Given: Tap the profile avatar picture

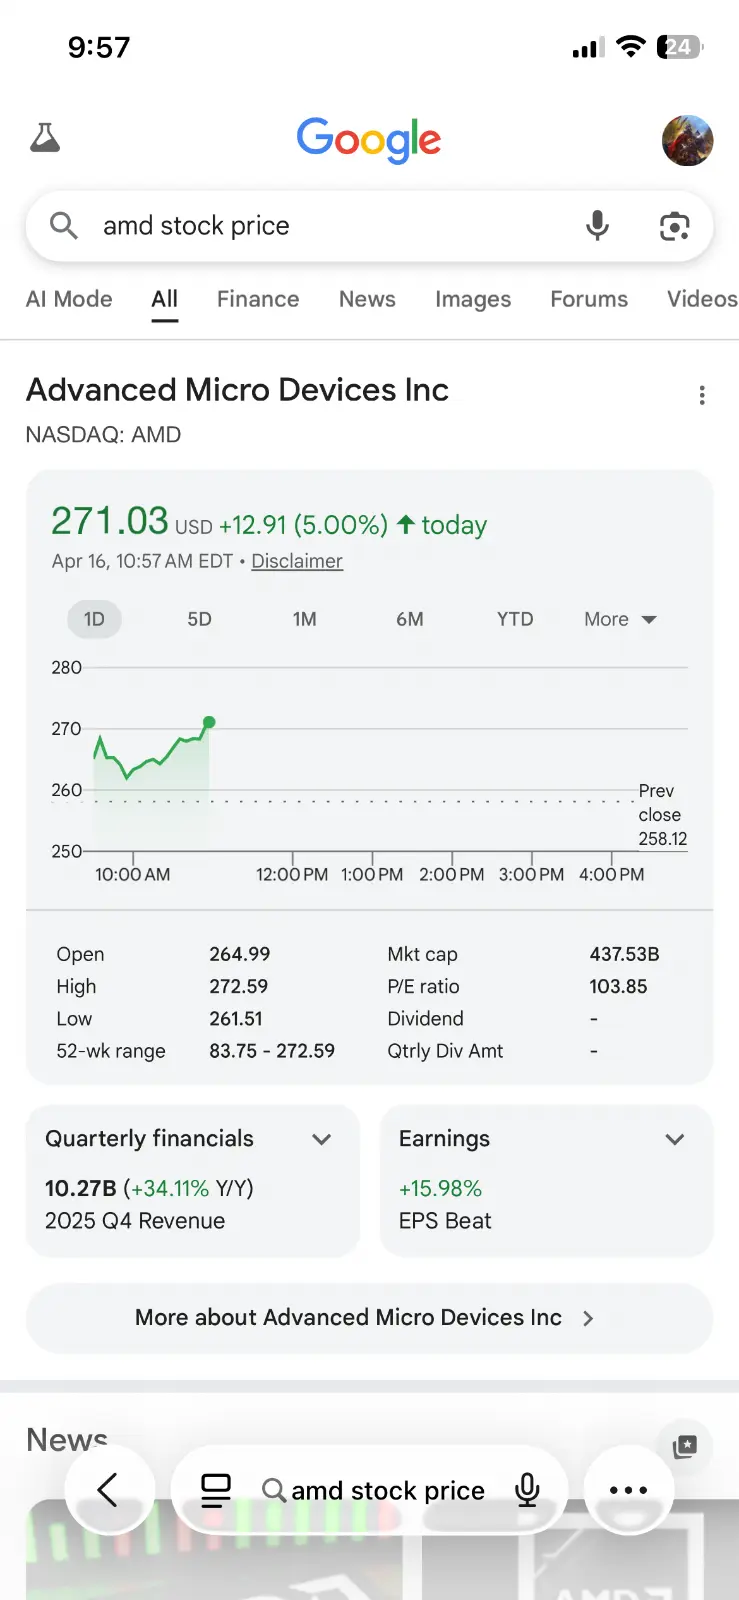Looking at the screenshot, I should [x=687, y=140].
